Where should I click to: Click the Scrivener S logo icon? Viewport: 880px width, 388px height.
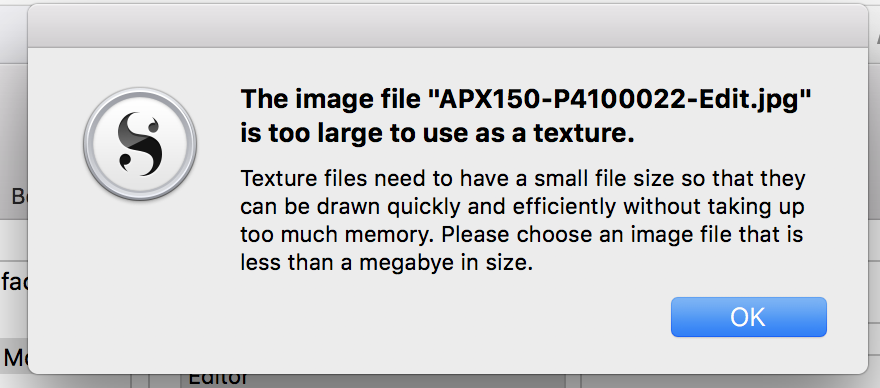click(140, 144)
